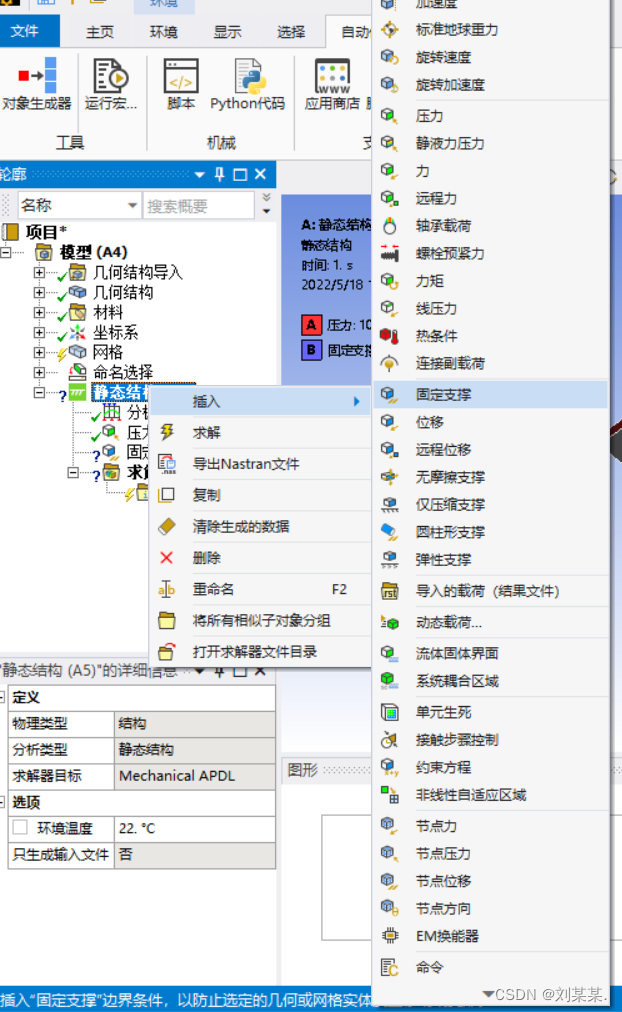Collapse 模型 (A4) tree node
Viewport: 622px width, 1012px height.
[x=6, y=252]
